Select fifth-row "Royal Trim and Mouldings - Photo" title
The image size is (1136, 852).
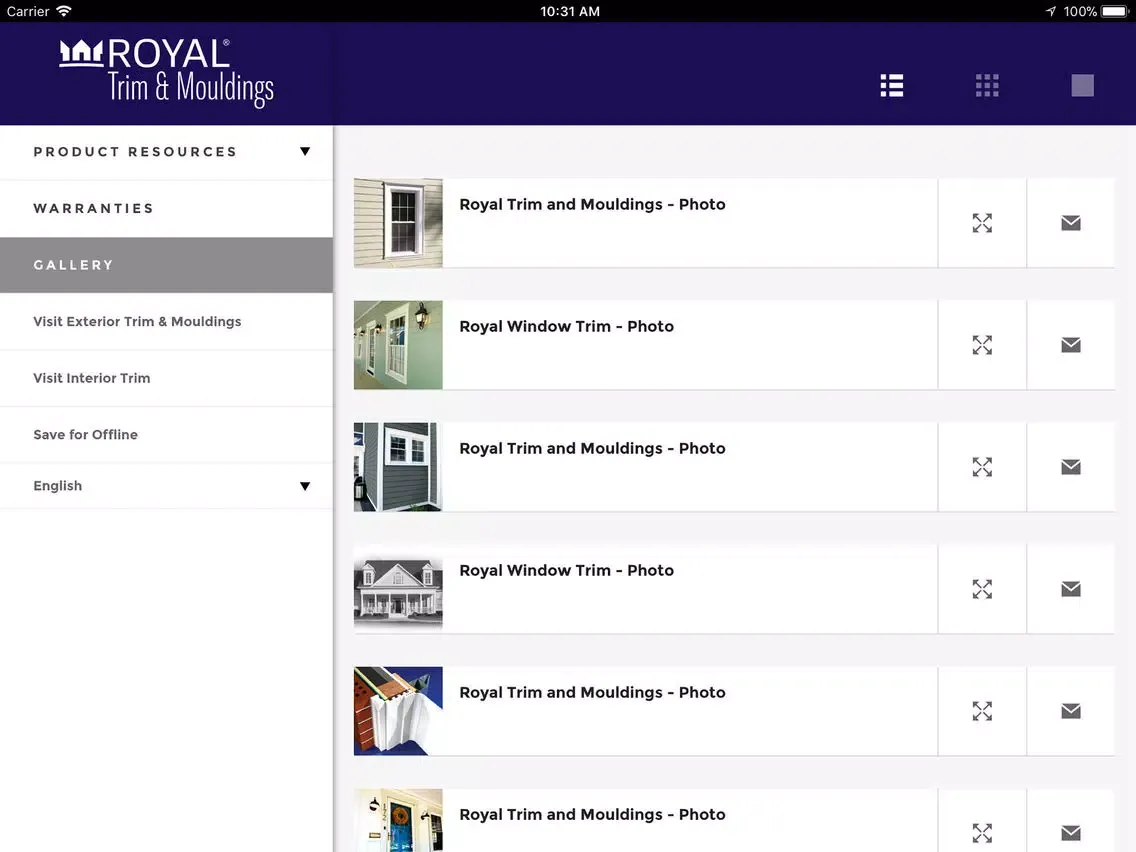tap(592, 693)
